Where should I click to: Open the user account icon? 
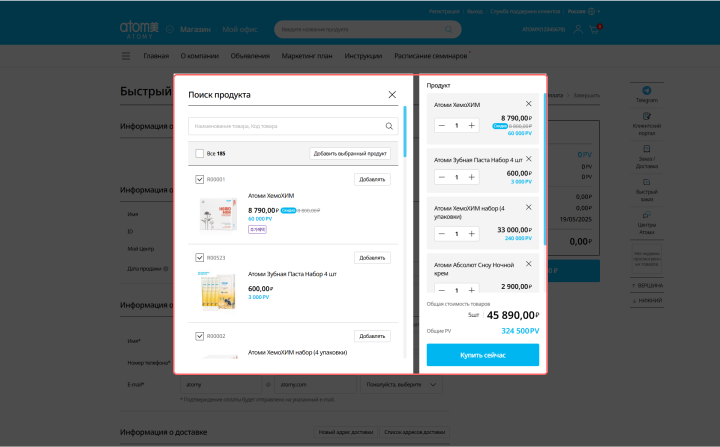pos(578,29)
